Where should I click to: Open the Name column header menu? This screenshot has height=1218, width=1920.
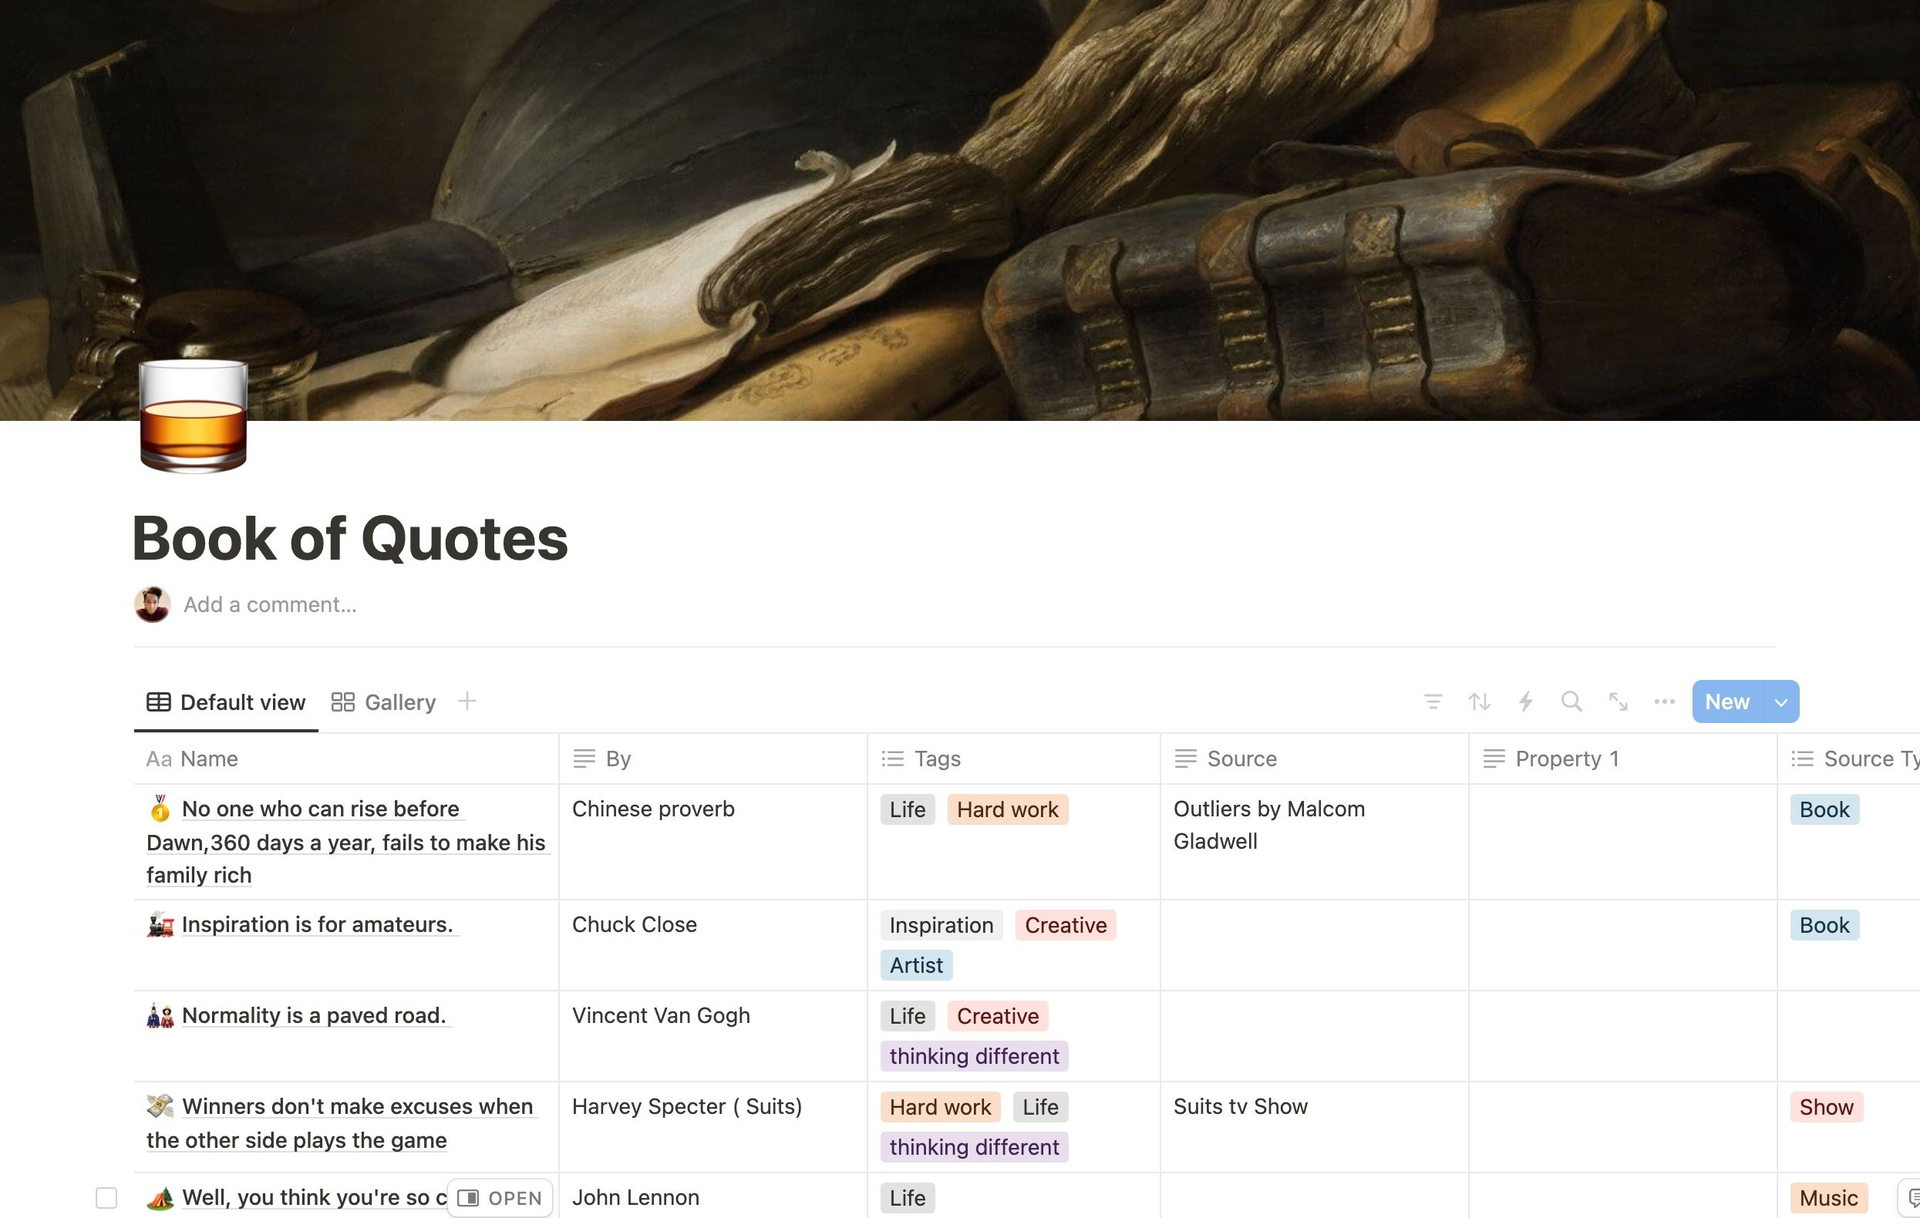click(346, 759)
